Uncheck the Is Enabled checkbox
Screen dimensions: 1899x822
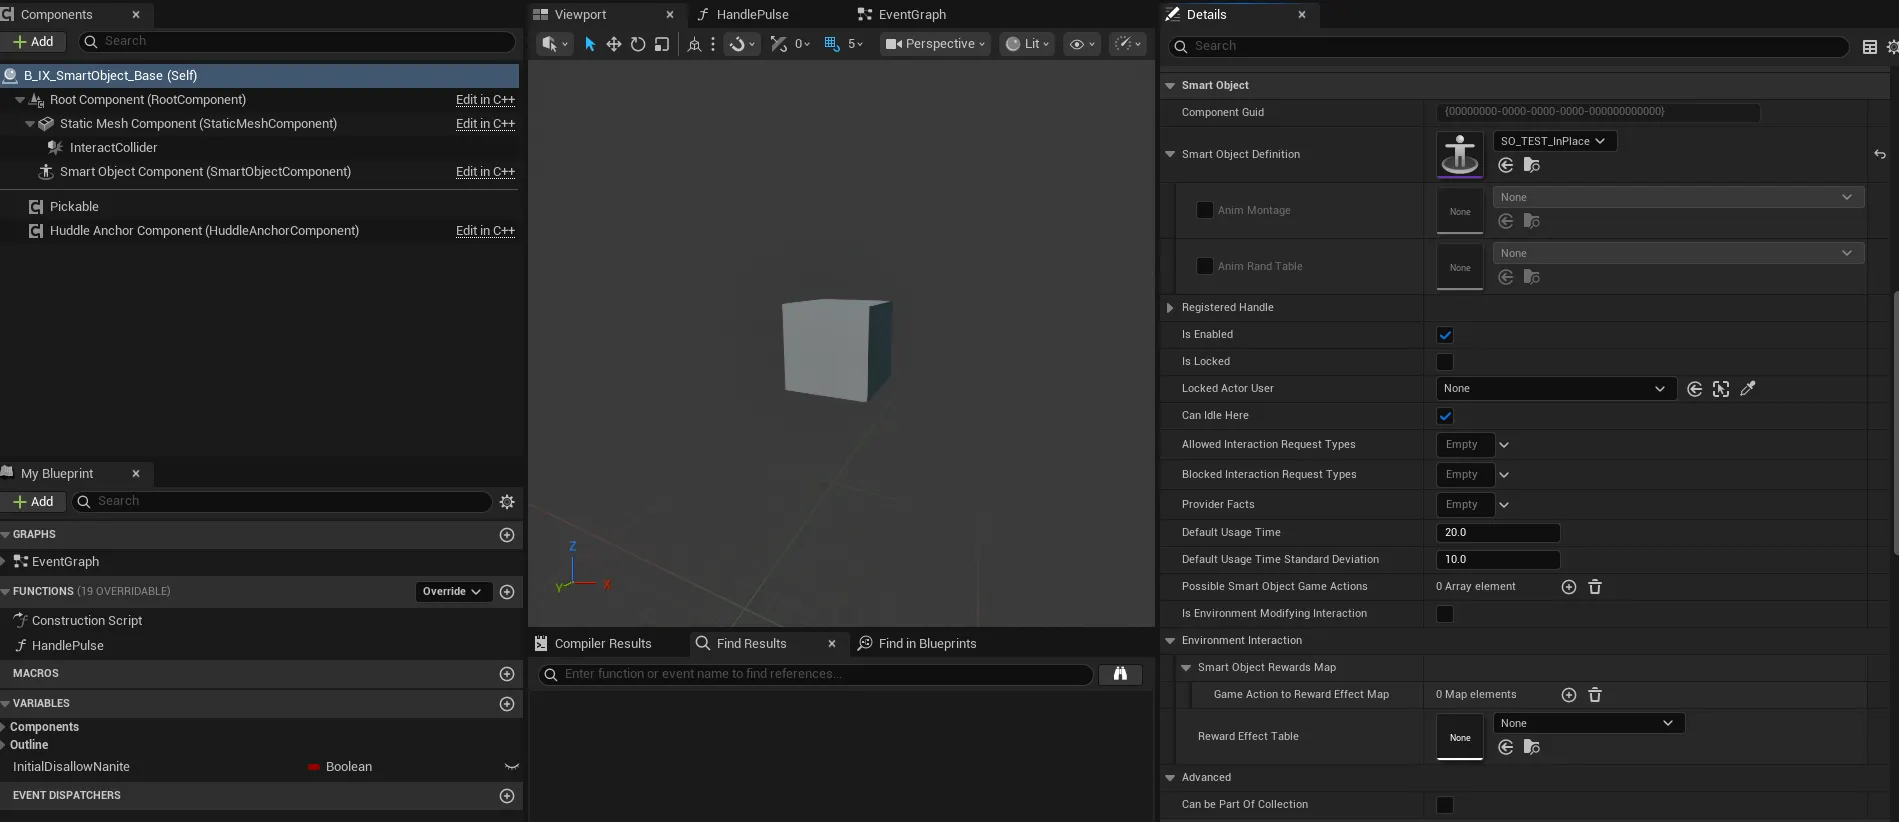coord(1445,335)
